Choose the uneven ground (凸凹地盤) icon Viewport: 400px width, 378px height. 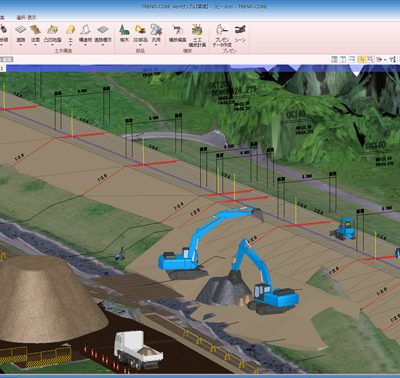53,29
